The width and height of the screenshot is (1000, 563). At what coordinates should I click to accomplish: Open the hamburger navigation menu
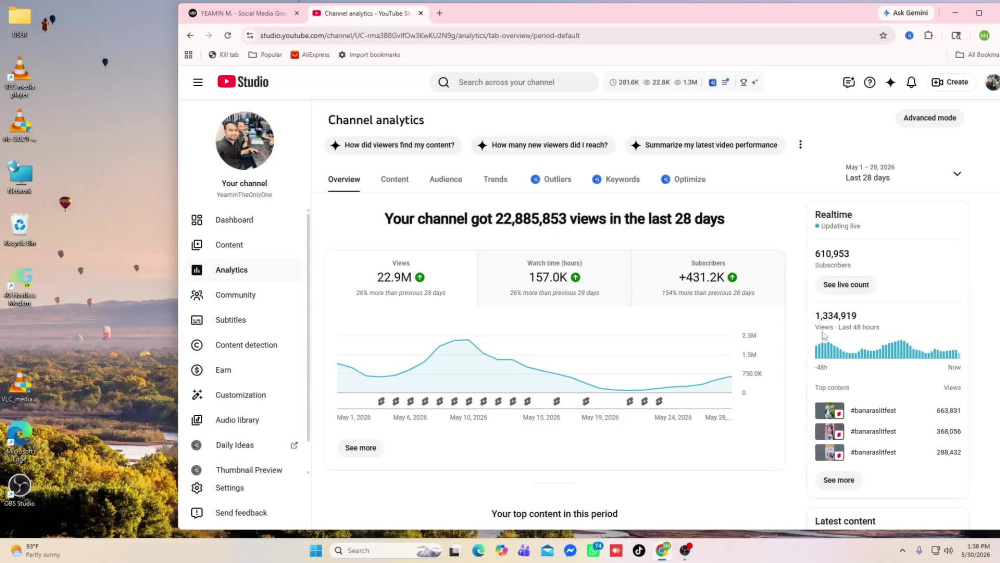[198, 82]
